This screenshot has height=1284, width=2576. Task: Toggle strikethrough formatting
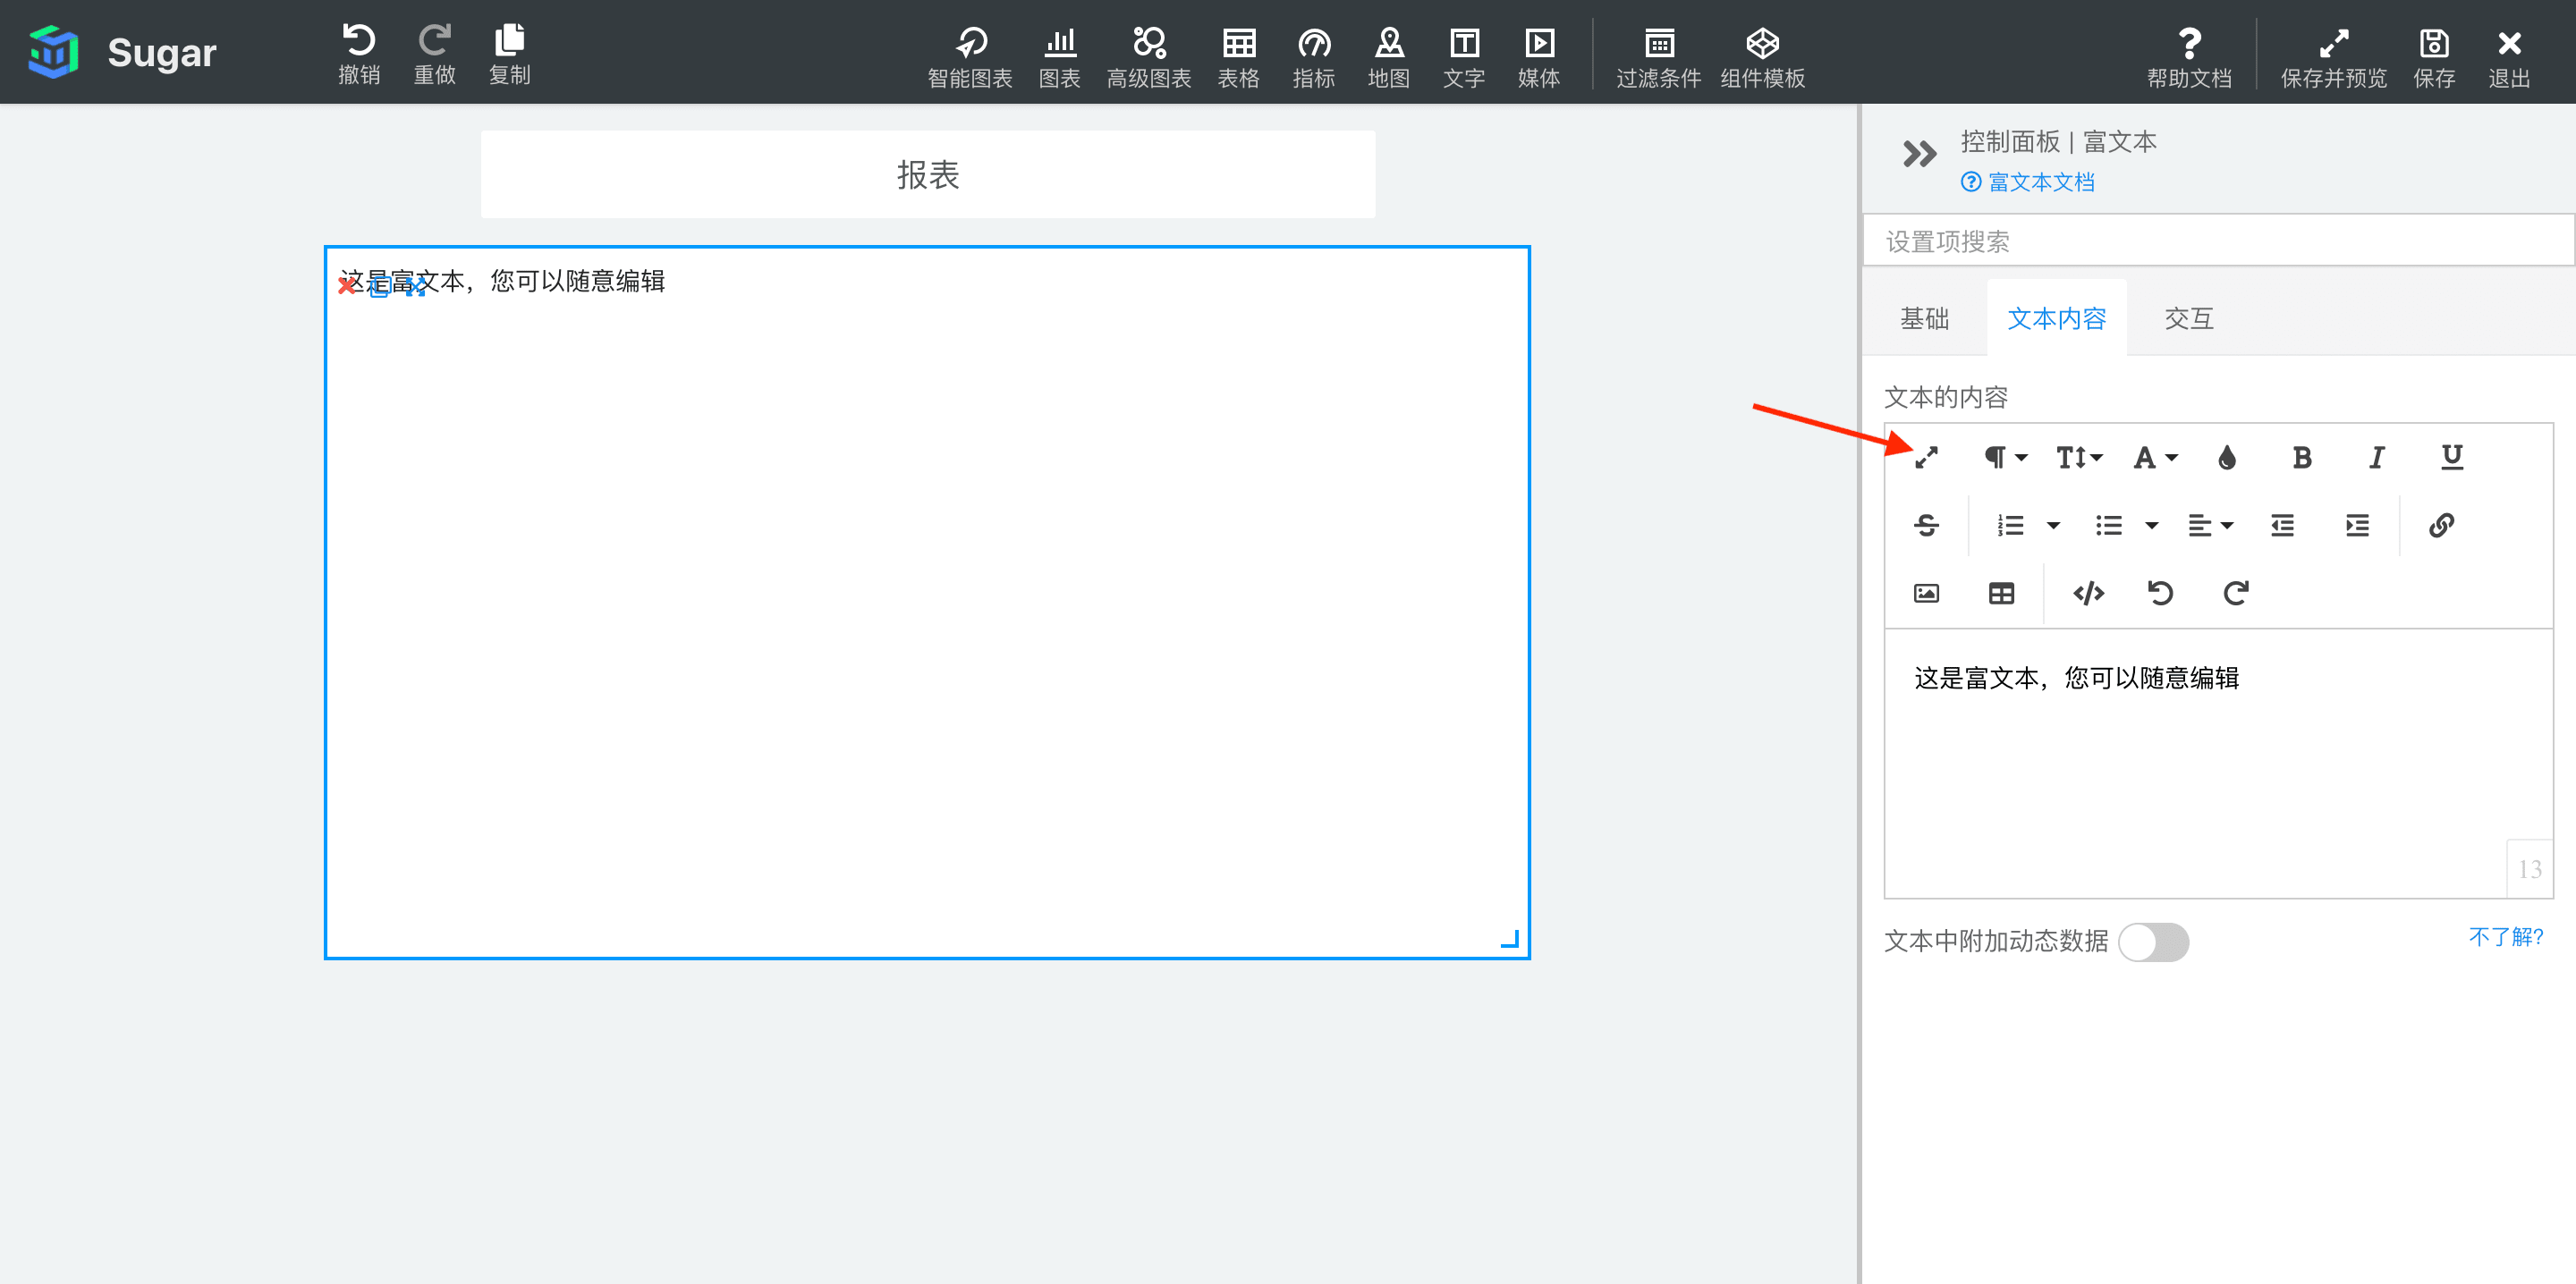click(1926, 525)
